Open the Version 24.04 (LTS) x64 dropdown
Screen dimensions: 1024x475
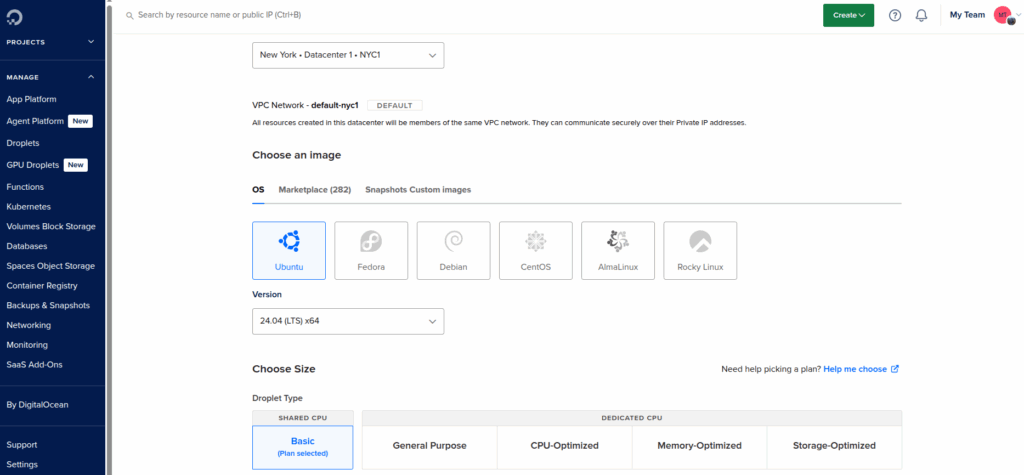pyautogui.click(x=348, y=321)
